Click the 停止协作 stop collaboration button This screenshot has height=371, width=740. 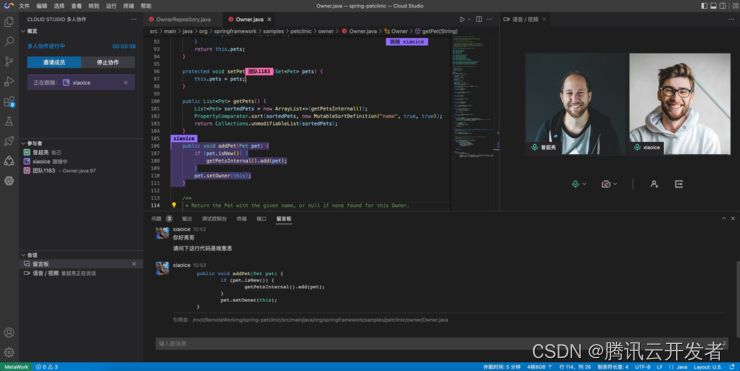point(108,62)
